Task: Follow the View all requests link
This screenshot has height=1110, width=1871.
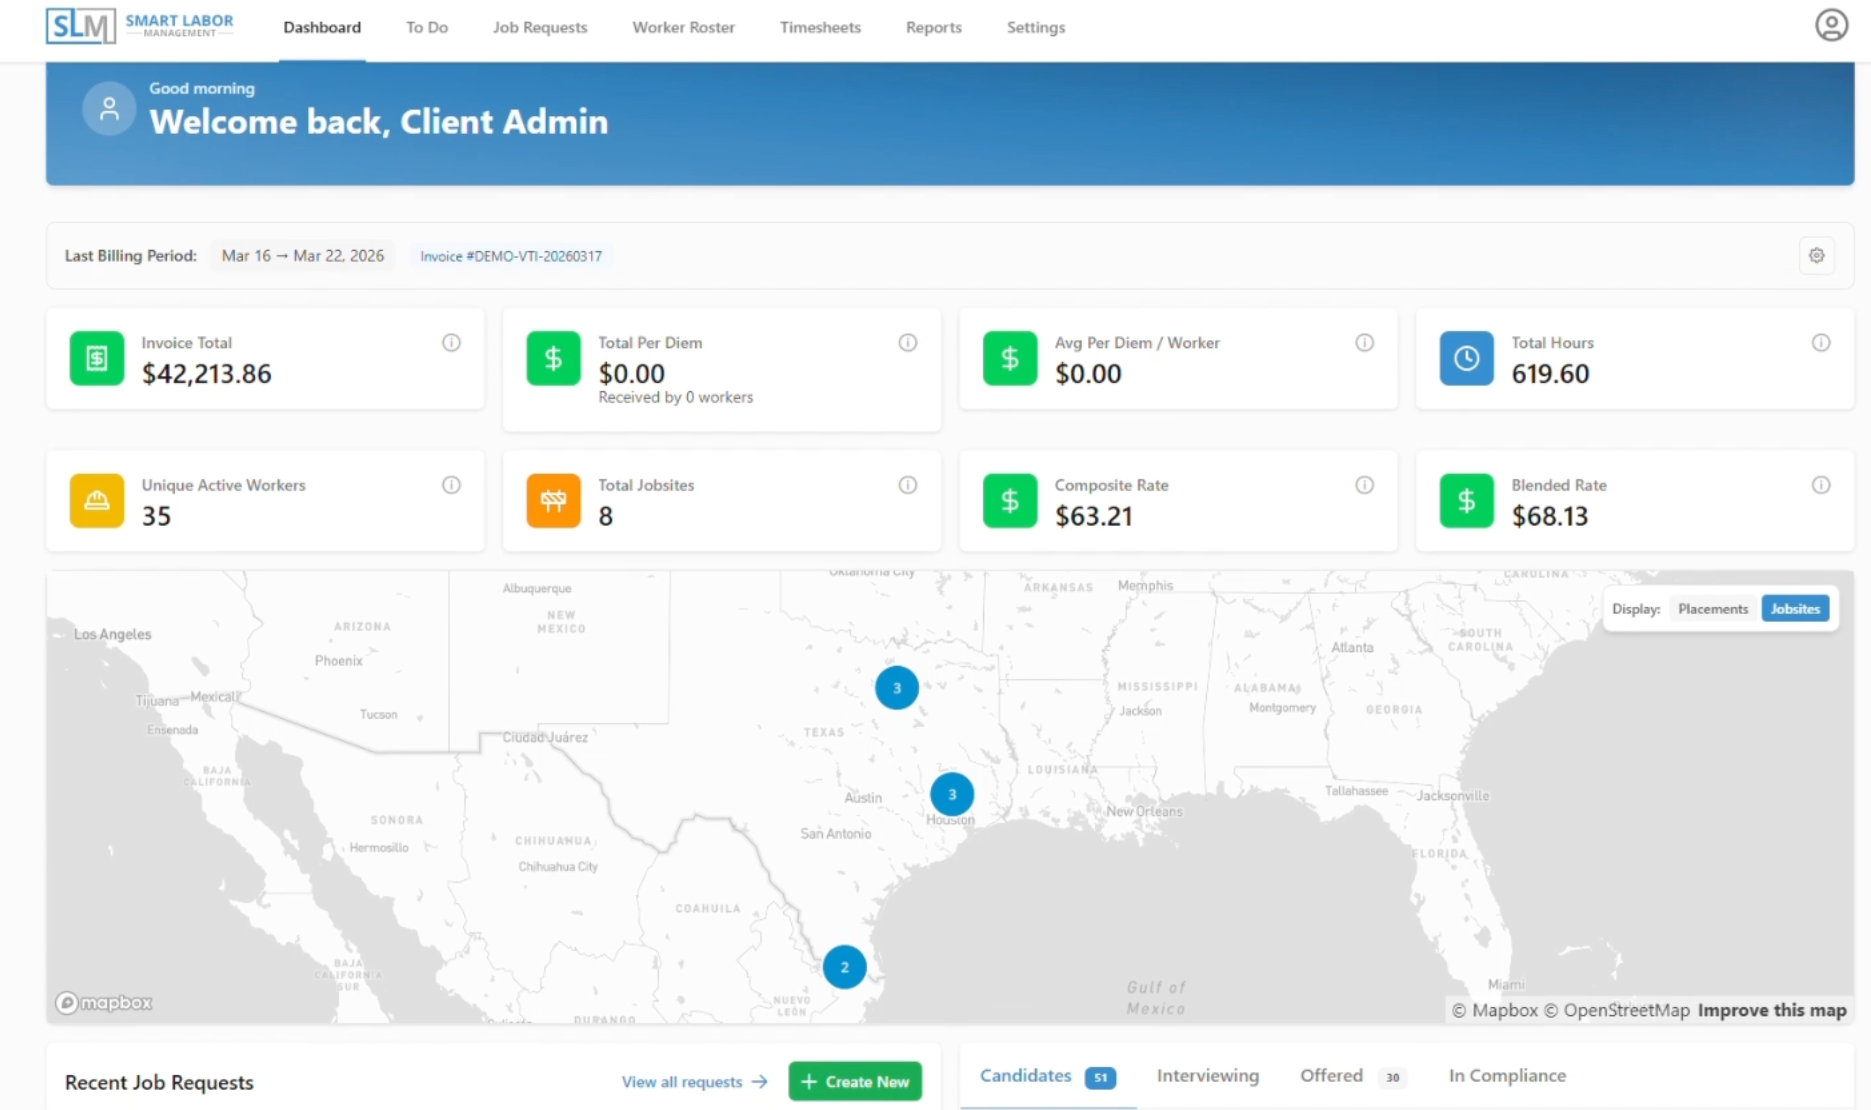Action: click(694, 1082)
